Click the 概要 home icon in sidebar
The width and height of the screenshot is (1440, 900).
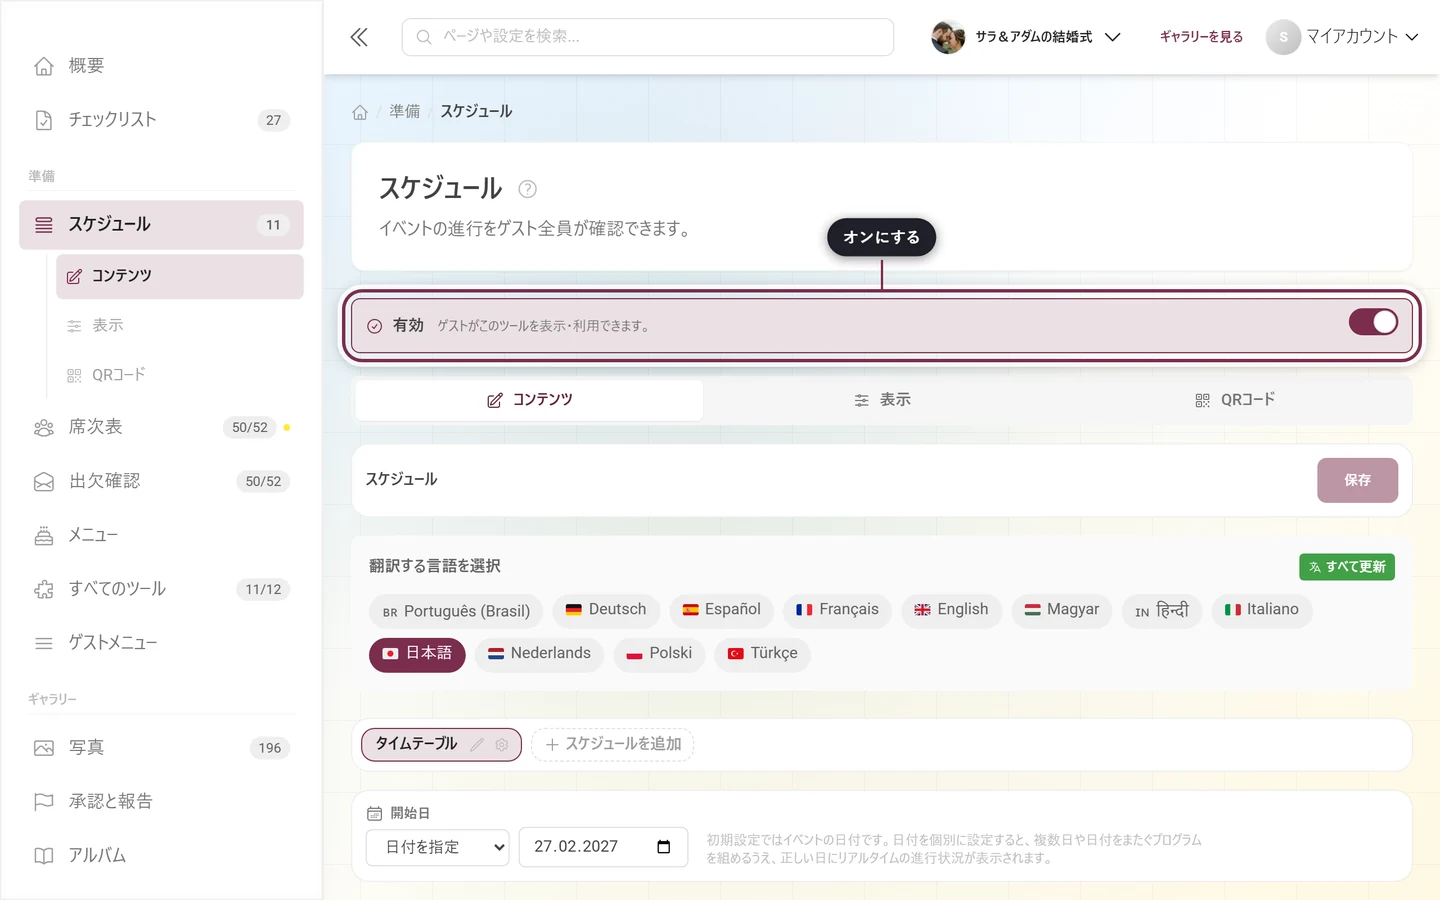(x=44, y=66)
